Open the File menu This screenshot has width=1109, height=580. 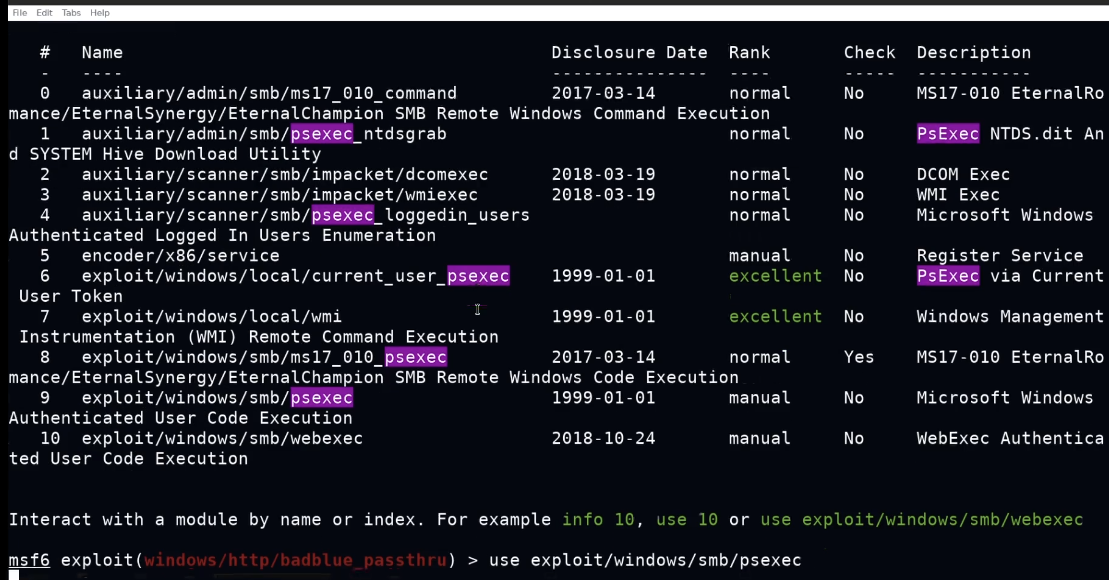[19, 13]
